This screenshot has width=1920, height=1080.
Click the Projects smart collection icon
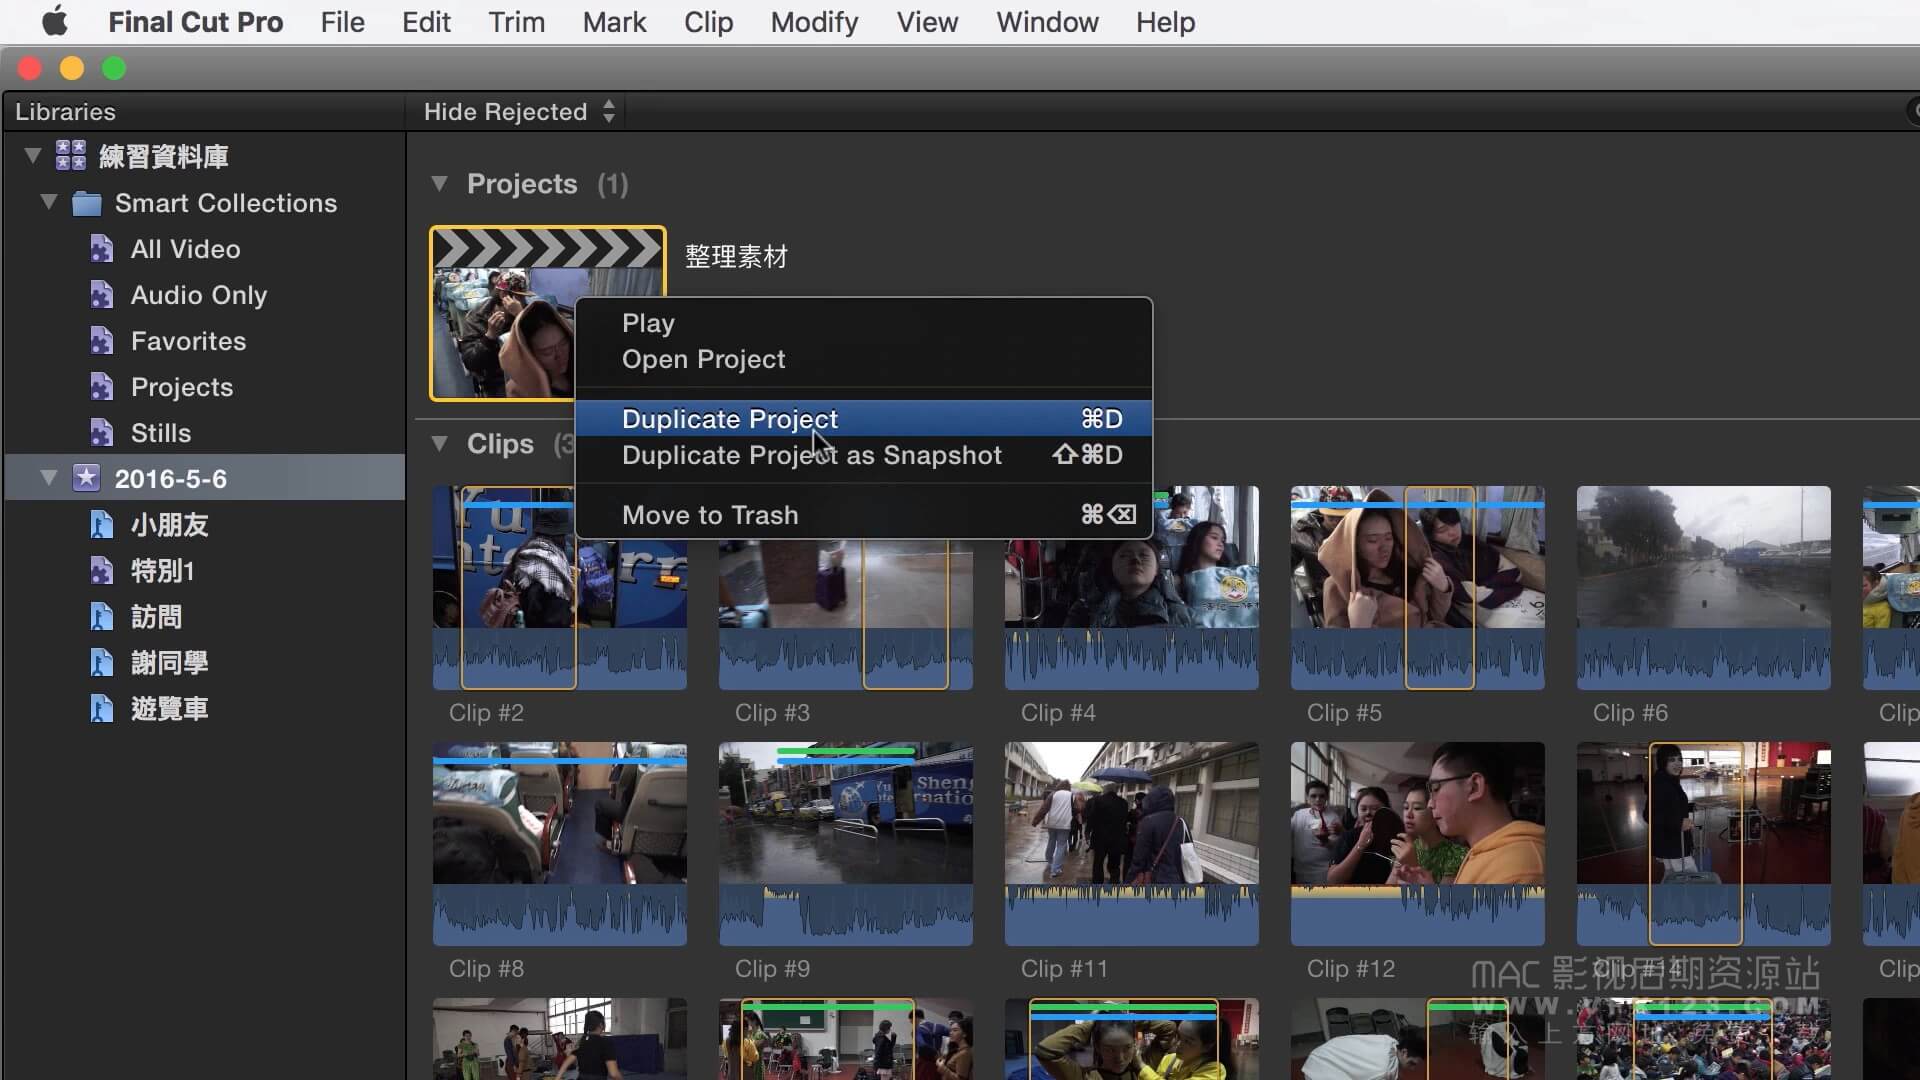coord(102,387)
